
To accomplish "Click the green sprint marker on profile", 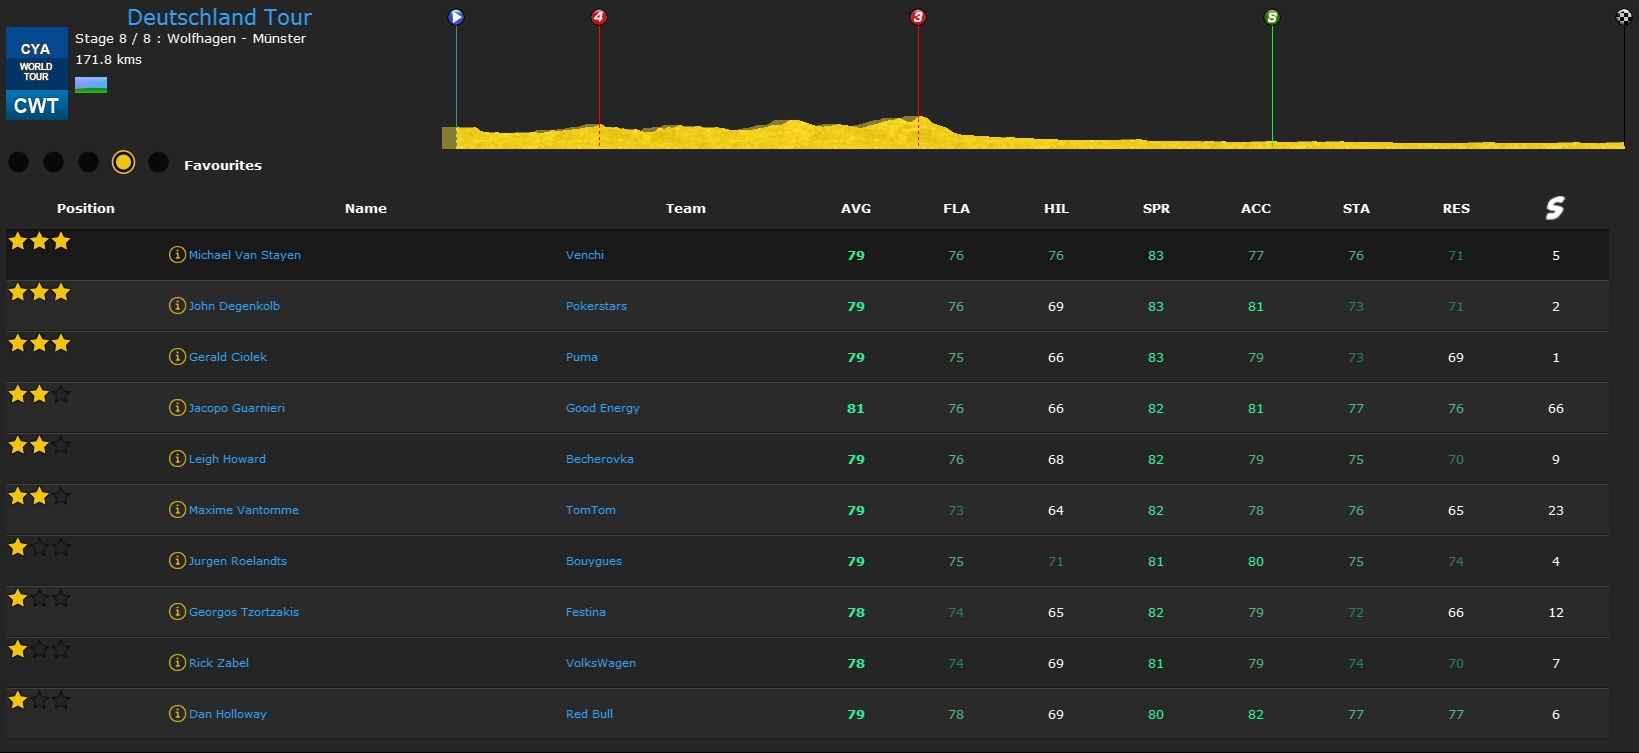I will (1272, 17).
